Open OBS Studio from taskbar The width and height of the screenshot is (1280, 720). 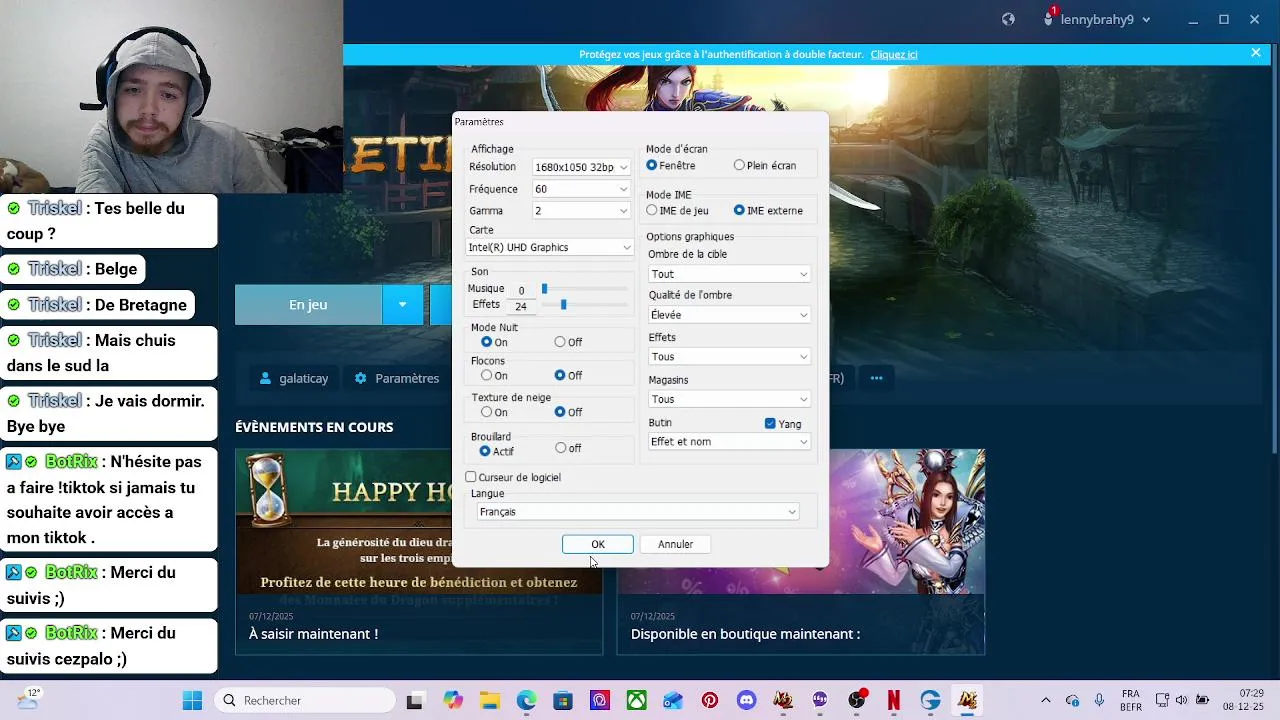(857, 700)
